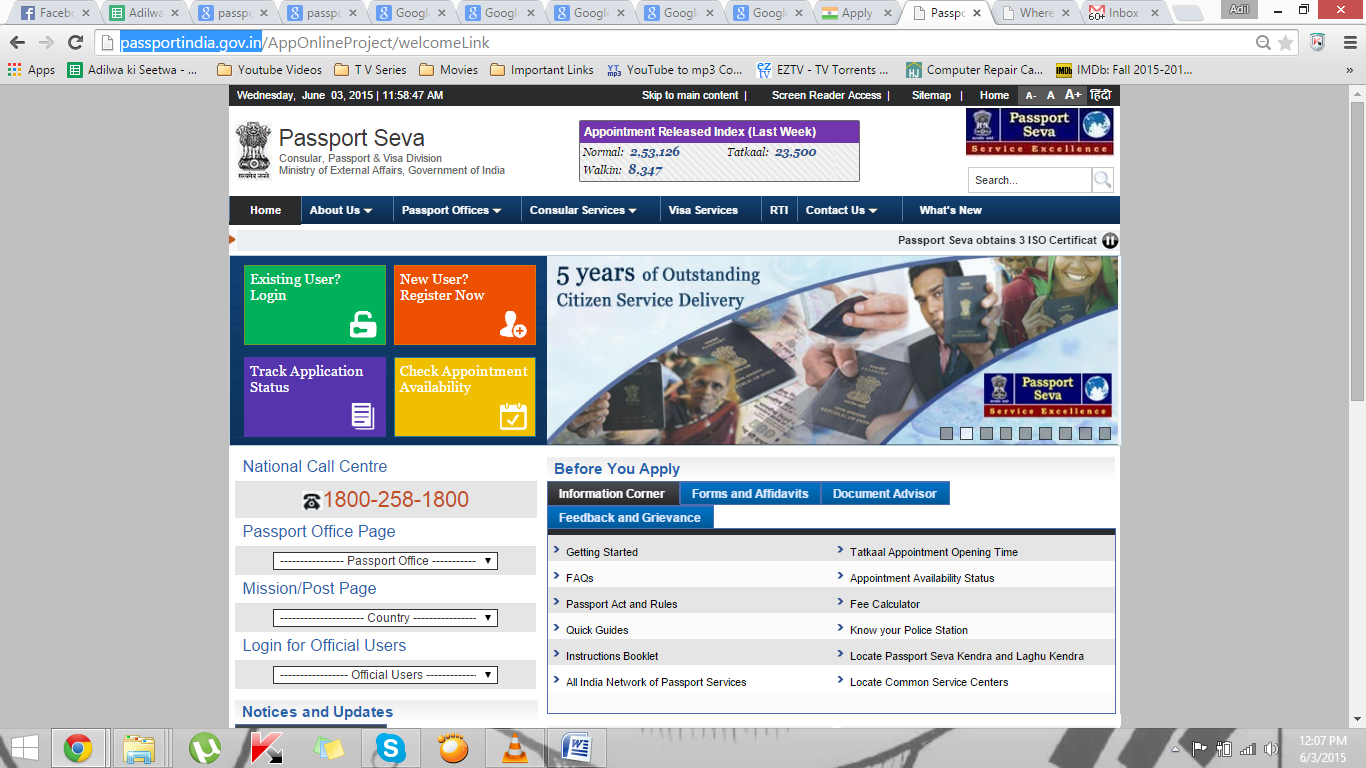This screenshot has width=1366, height=768.
Task: Open the FAQs link
Action: click(580, 578)
